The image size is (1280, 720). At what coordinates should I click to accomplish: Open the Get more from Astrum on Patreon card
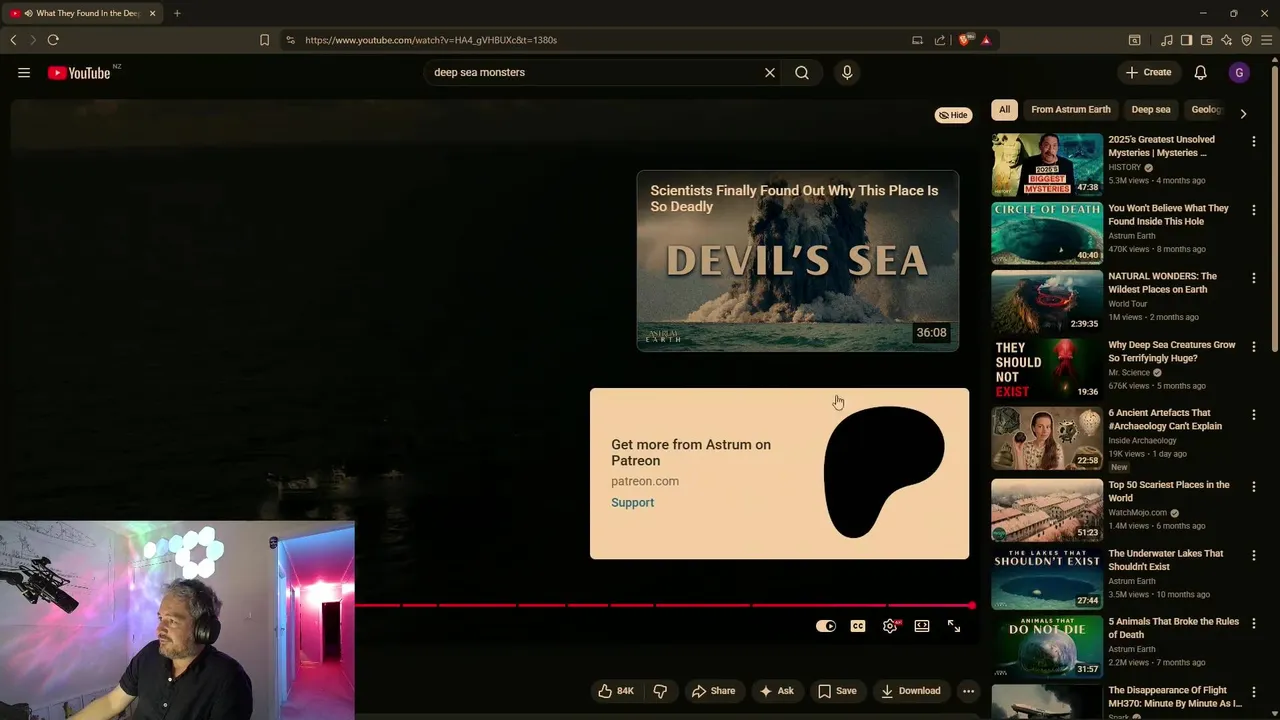pos(780,473)
